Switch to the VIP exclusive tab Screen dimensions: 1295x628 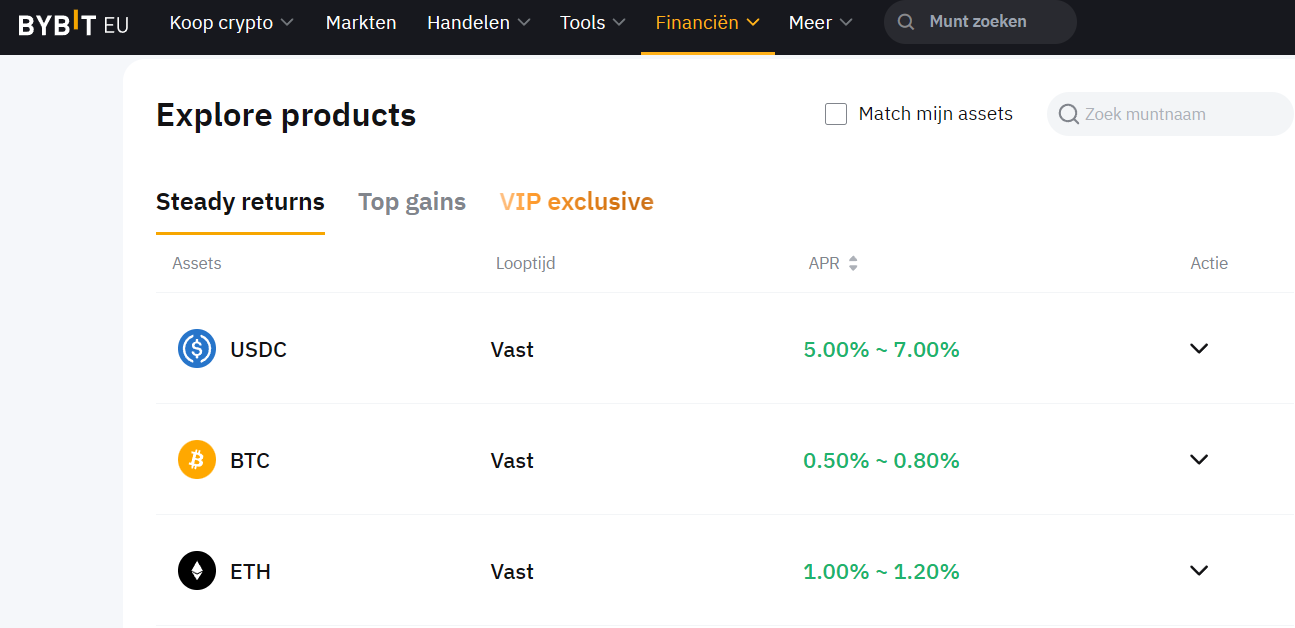point(576,202)
